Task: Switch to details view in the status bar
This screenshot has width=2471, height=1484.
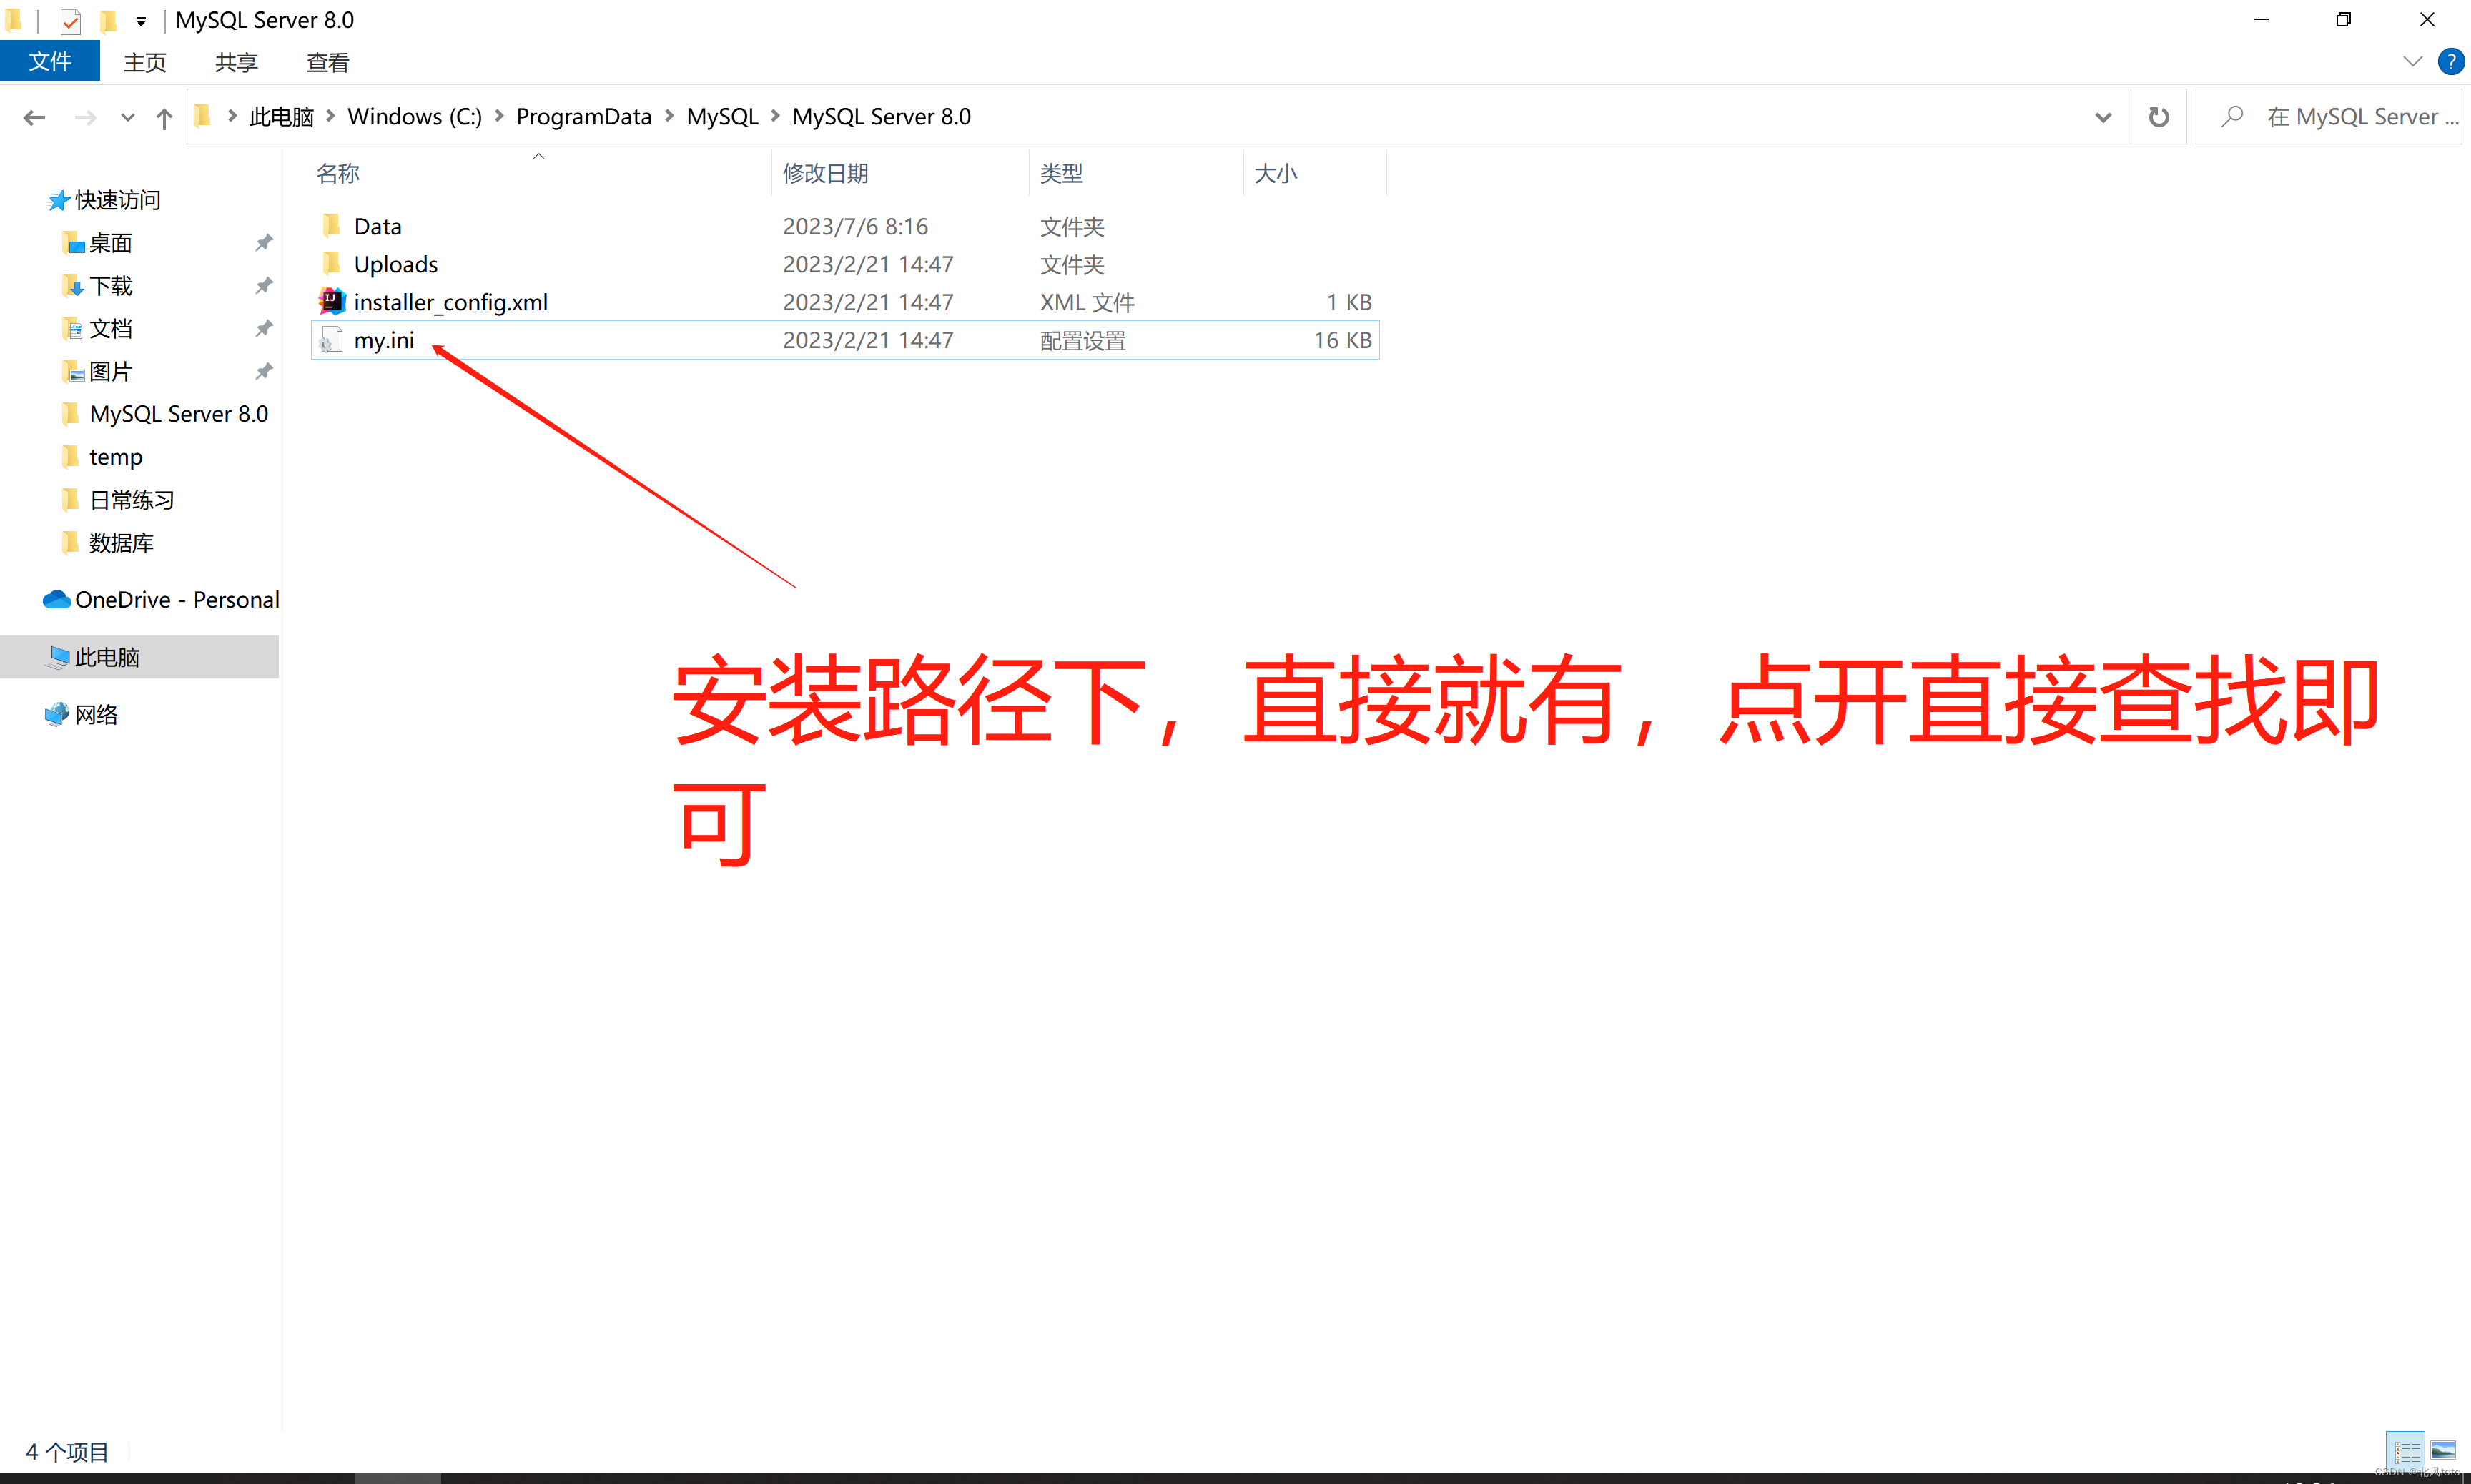Action: point(2405,1450)
